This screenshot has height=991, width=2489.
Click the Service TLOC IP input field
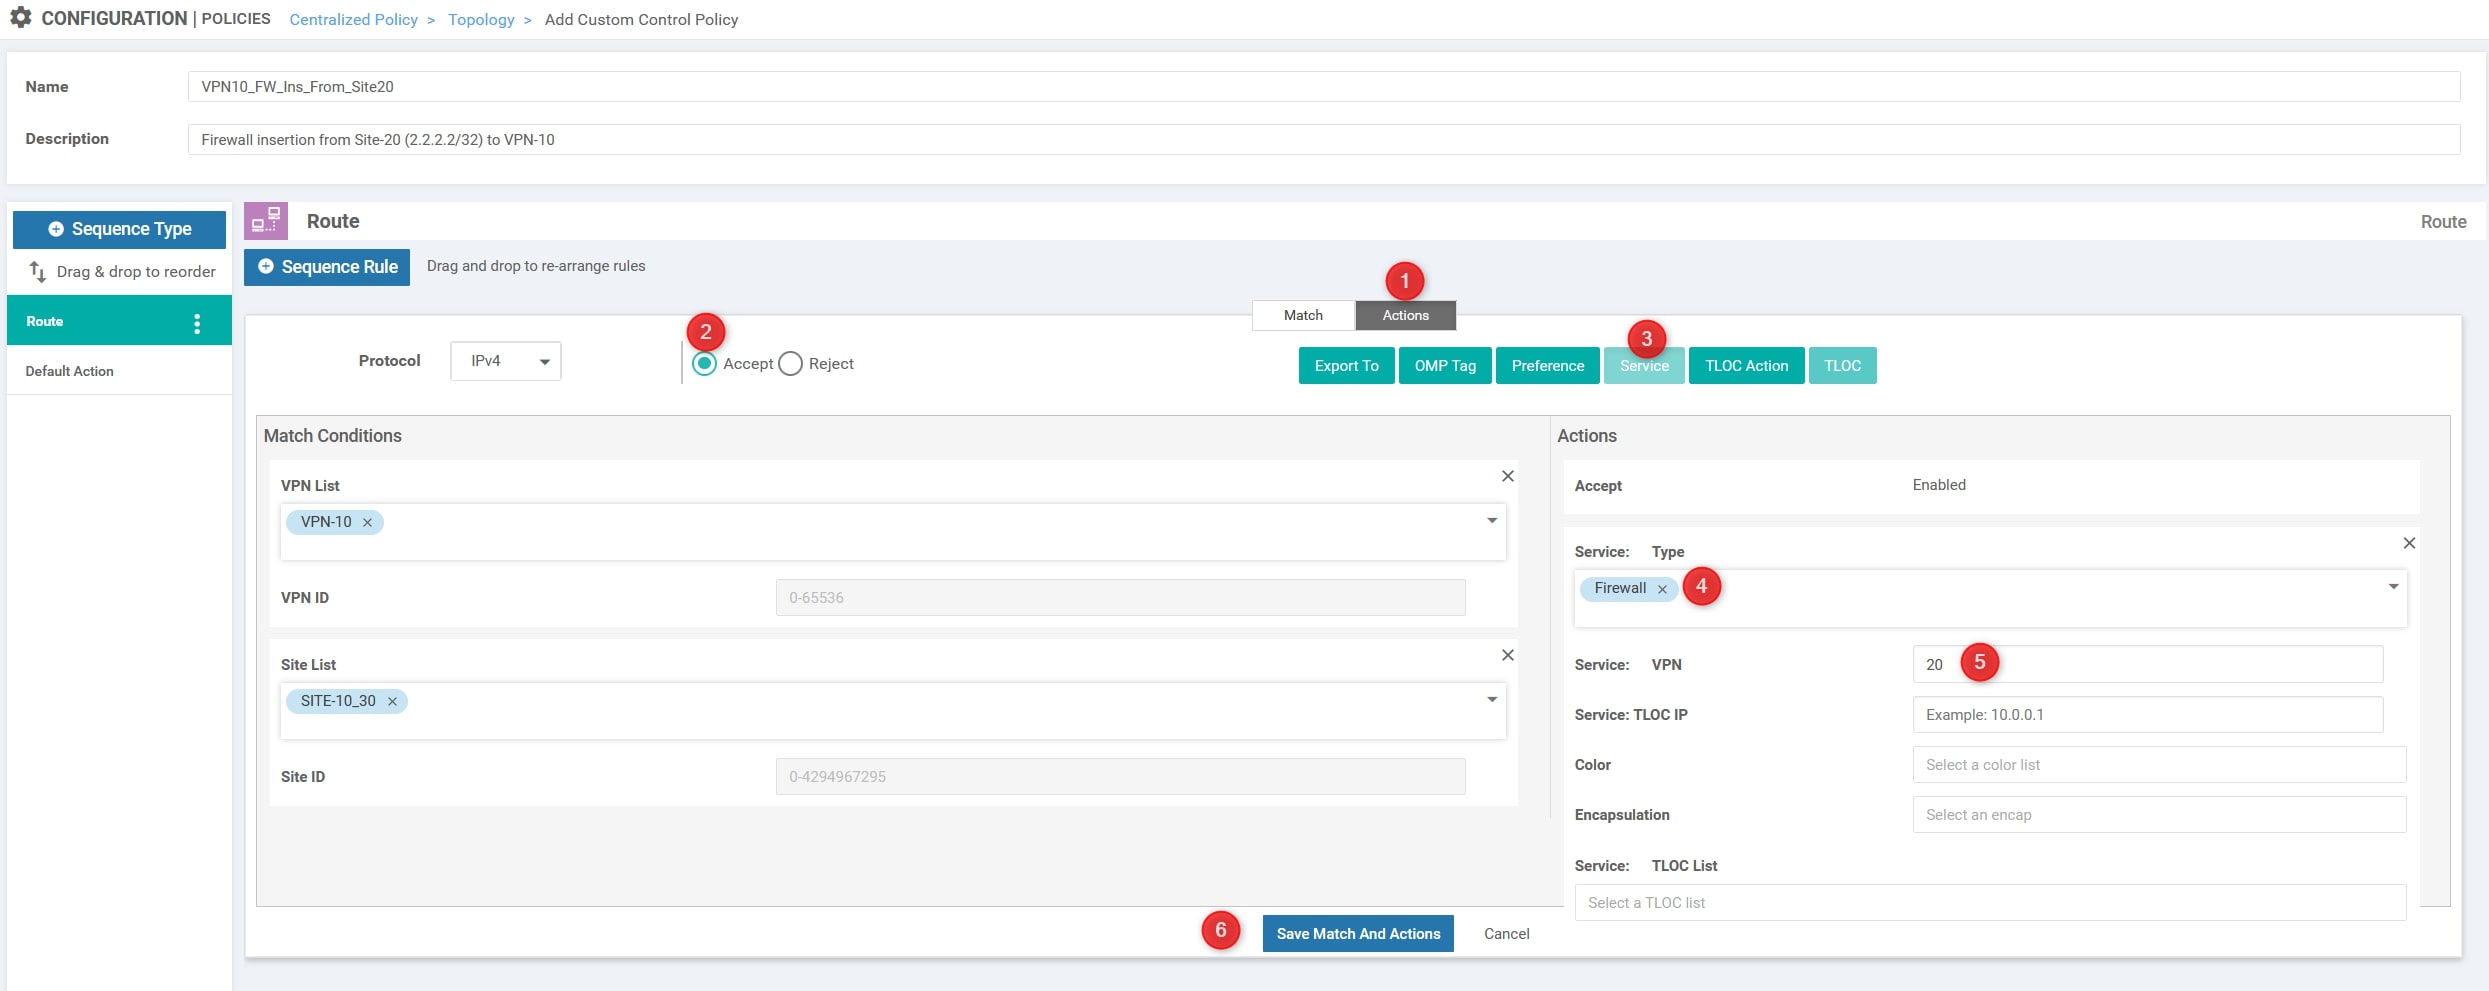[2147, 715]
